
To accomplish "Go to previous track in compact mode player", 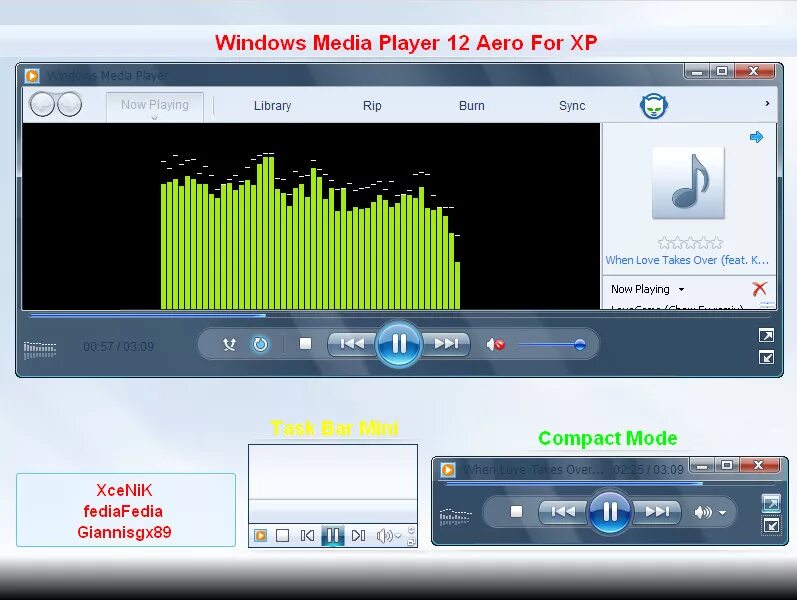I will pos(563,512).
